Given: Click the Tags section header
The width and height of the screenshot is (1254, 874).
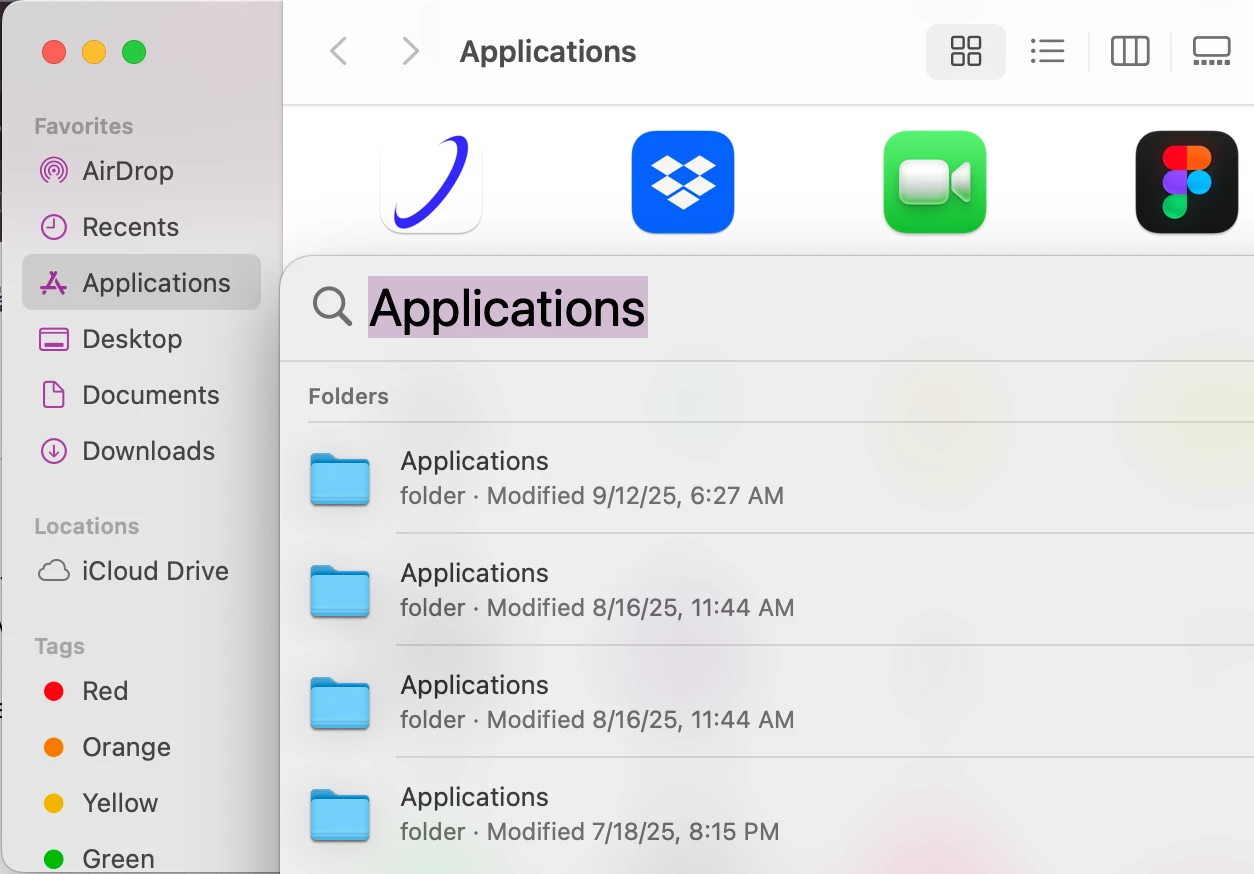Looking at the screenshot, I should click(x=60, y=646).
